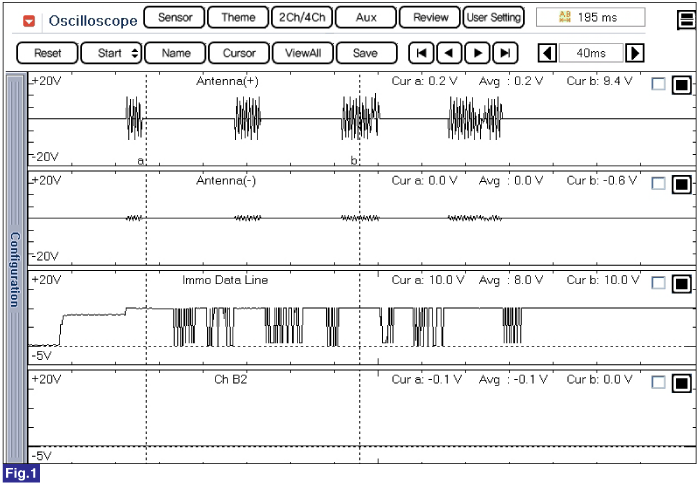Click the Ch B2 channel label
This screenshot has width=700, height=485.
click(x=230, y=380)
